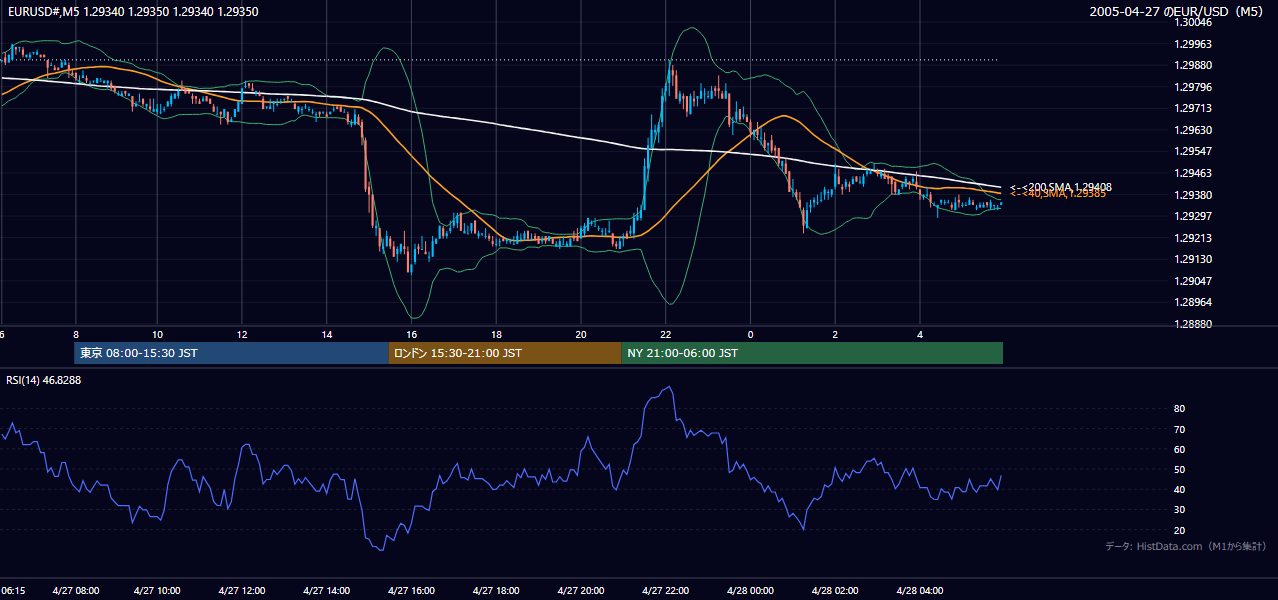Click price axis value 1.29796
This screenshot has height=600, width=1278.
pyautogui.click(x=1194, y=87)
